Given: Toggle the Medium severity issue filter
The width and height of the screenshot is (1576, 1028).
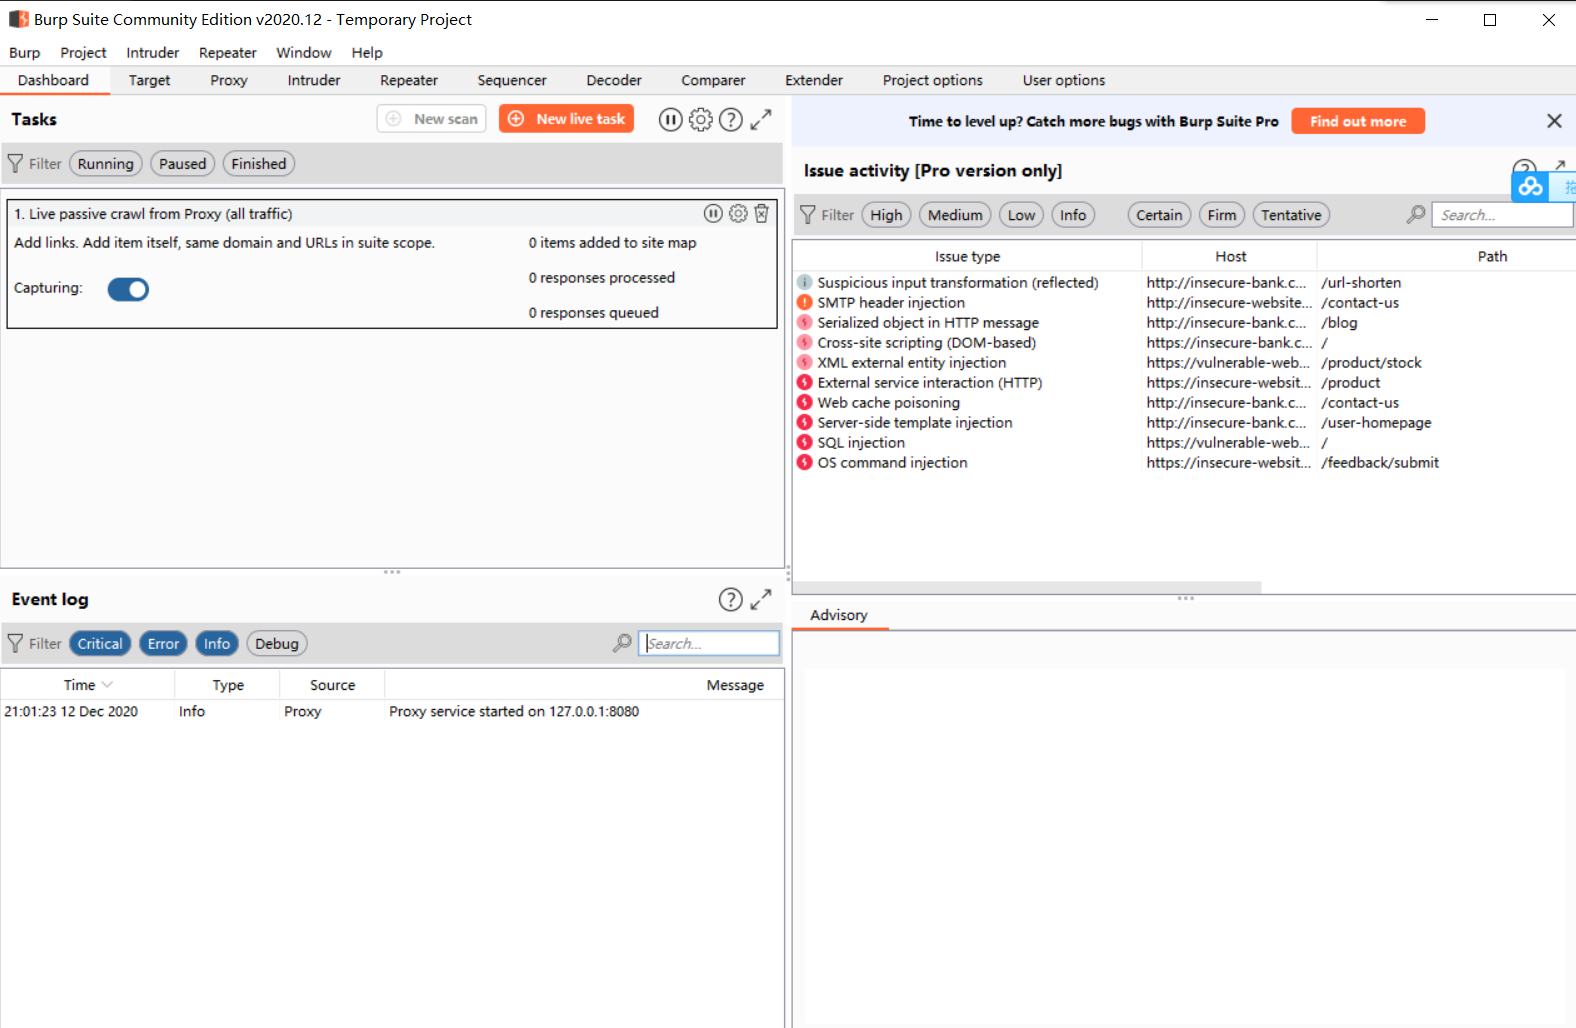Looking at the screenshot, I should pyautogui.click(x=955, y=215).
